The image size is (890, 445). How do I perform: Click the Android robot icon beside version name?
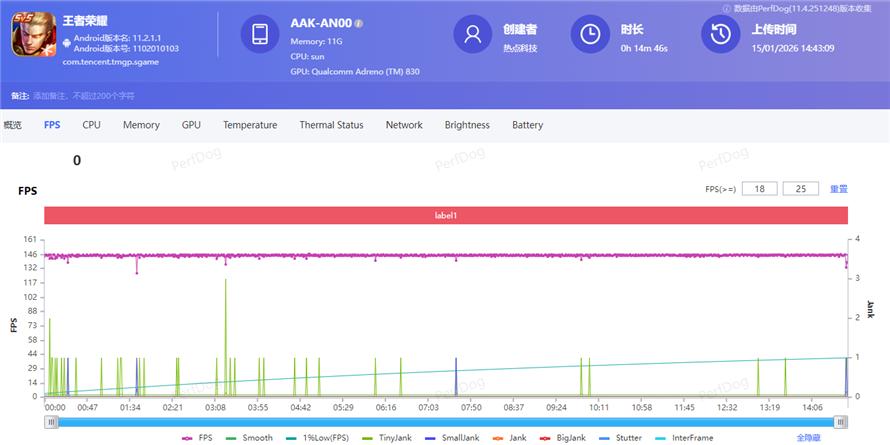point(67,43)
